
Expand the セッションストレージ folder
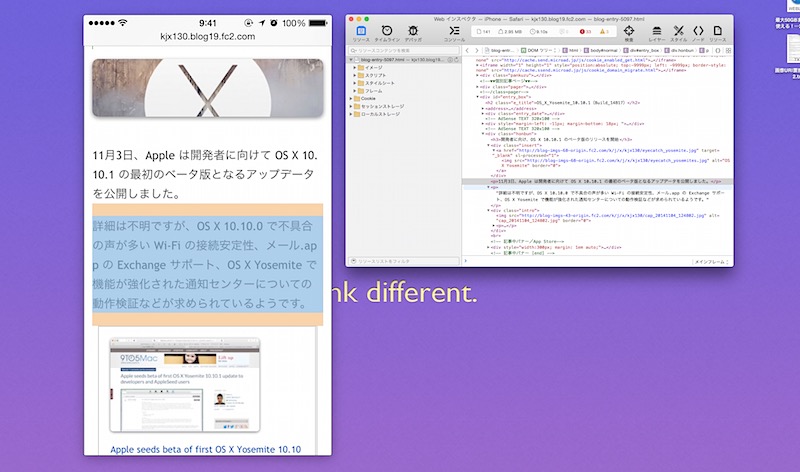(351, 106)
